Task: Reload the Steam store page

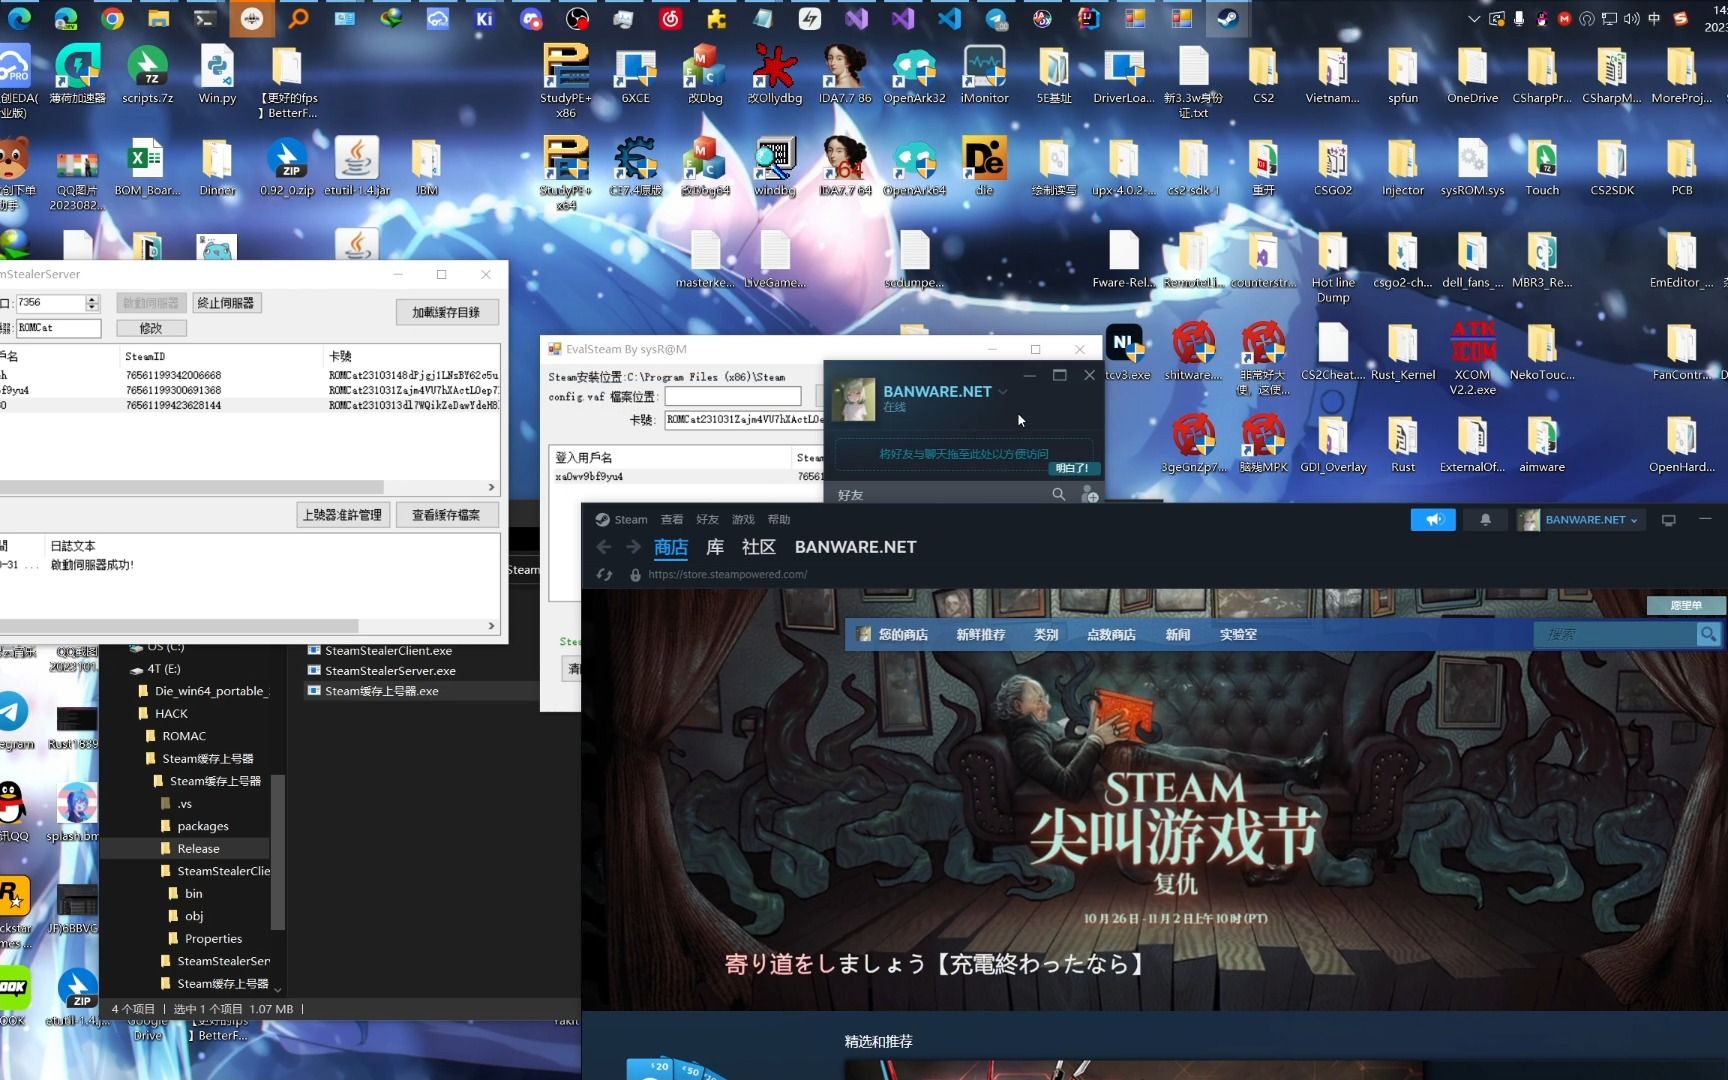Action: pos(604,575)
